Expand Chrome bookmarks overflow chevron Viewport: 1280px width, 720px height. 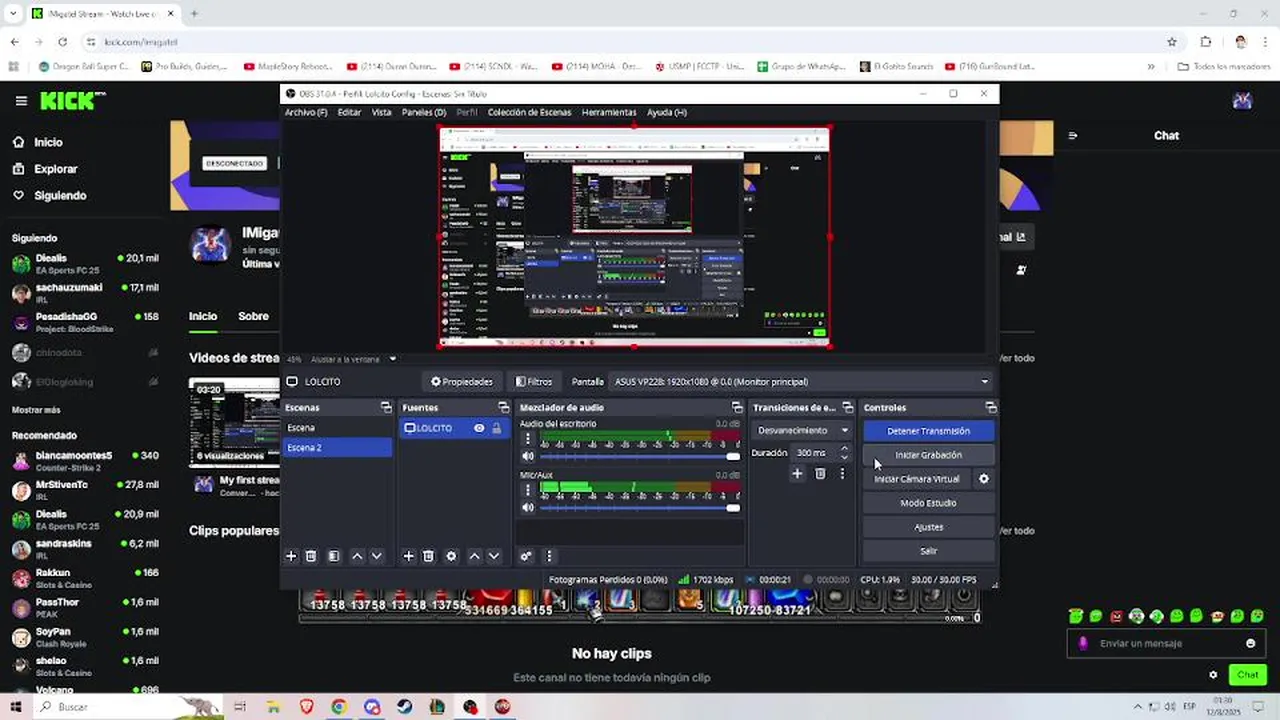coord(1151,67)
